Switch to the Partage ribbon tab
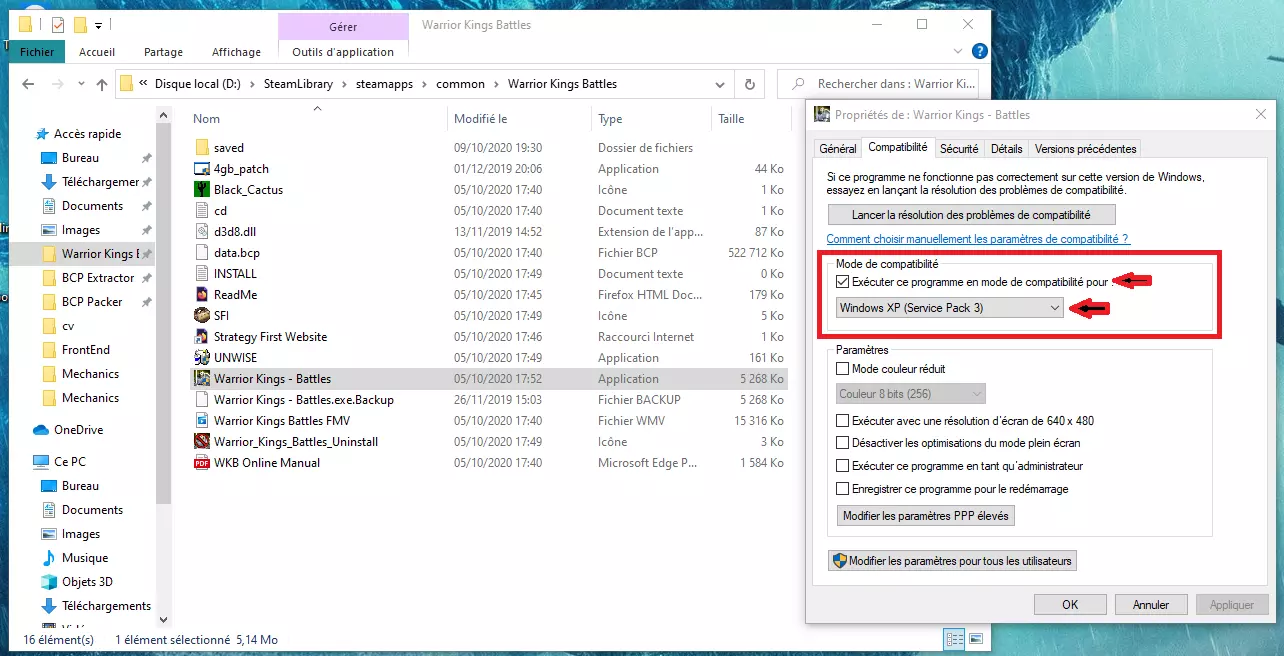This screenshot has width=1284, height=656. coord(163,52)
